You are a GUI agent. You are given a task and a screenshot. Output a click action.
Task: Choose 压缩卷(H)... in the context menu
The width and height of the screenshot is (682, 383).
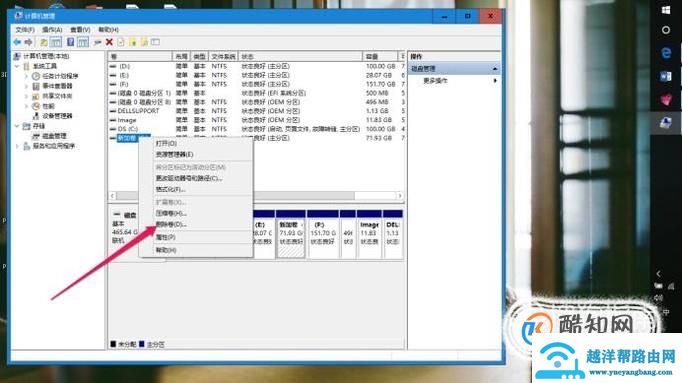coord(171,213)
